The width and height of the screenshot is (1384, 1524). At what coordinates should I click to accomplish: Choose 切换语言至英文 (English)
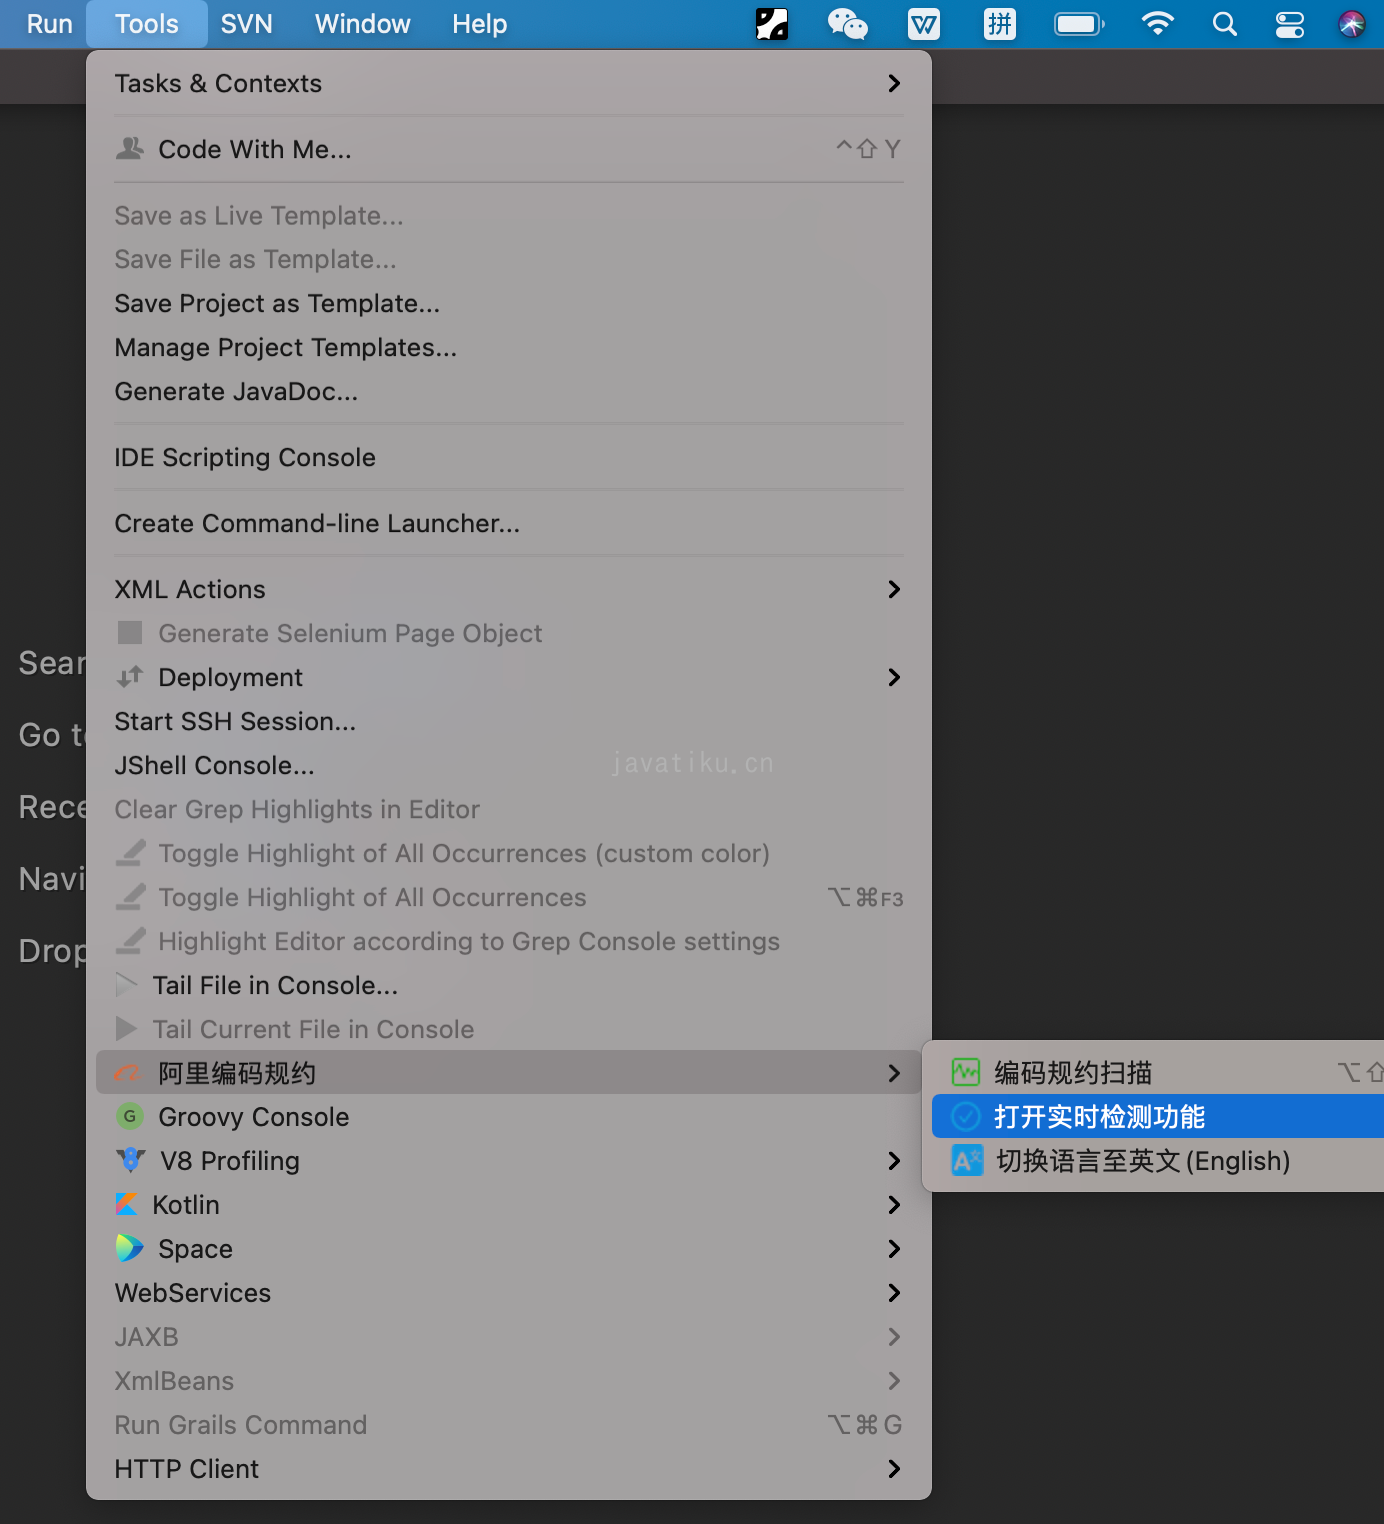pyautogui.click(x=1158, y=1161)
